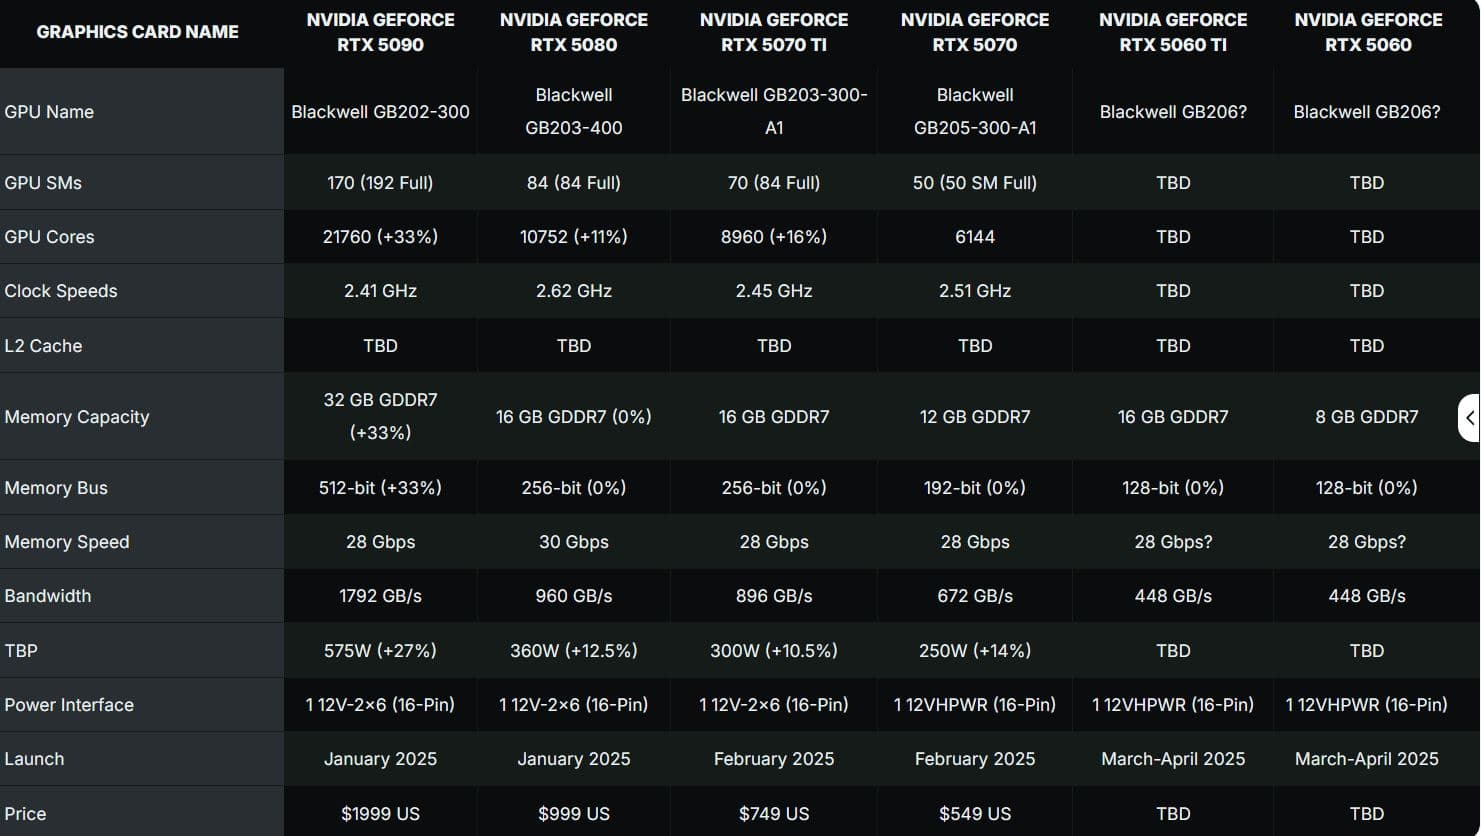
Task: Click the 1792 GB/s bandwidth cell
Action: point(380,596)
